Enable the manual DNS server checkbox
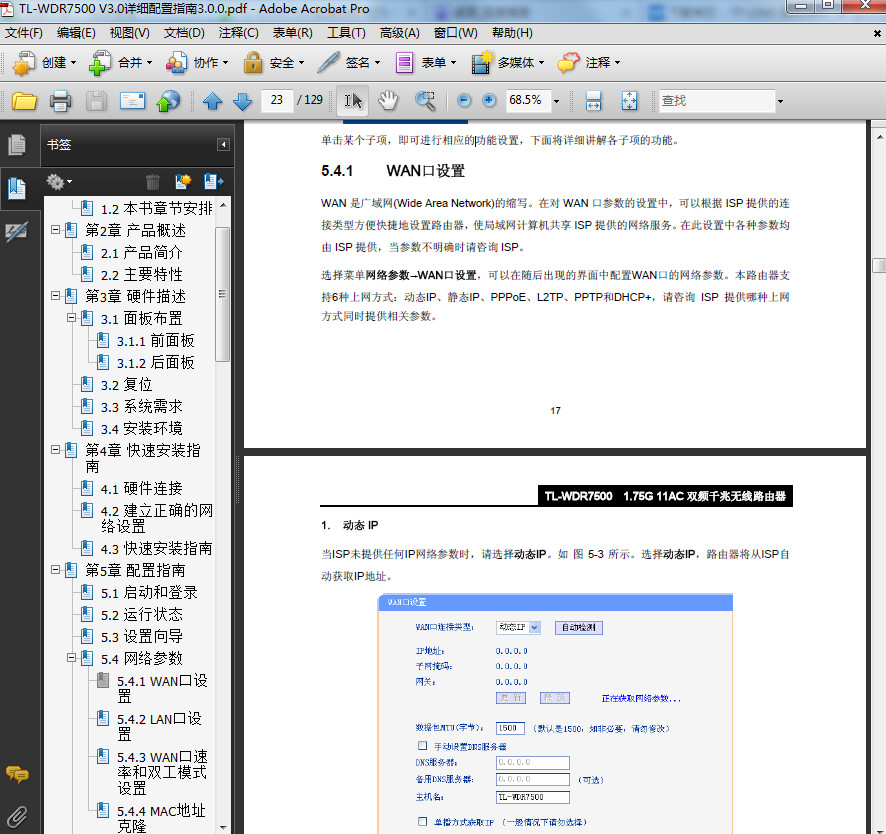886x834 pixels. point(422,746)
